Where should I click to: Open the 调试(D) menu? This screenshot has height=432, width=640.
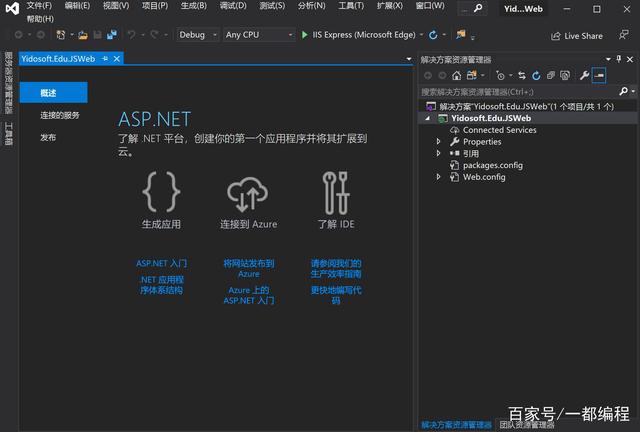233,6
